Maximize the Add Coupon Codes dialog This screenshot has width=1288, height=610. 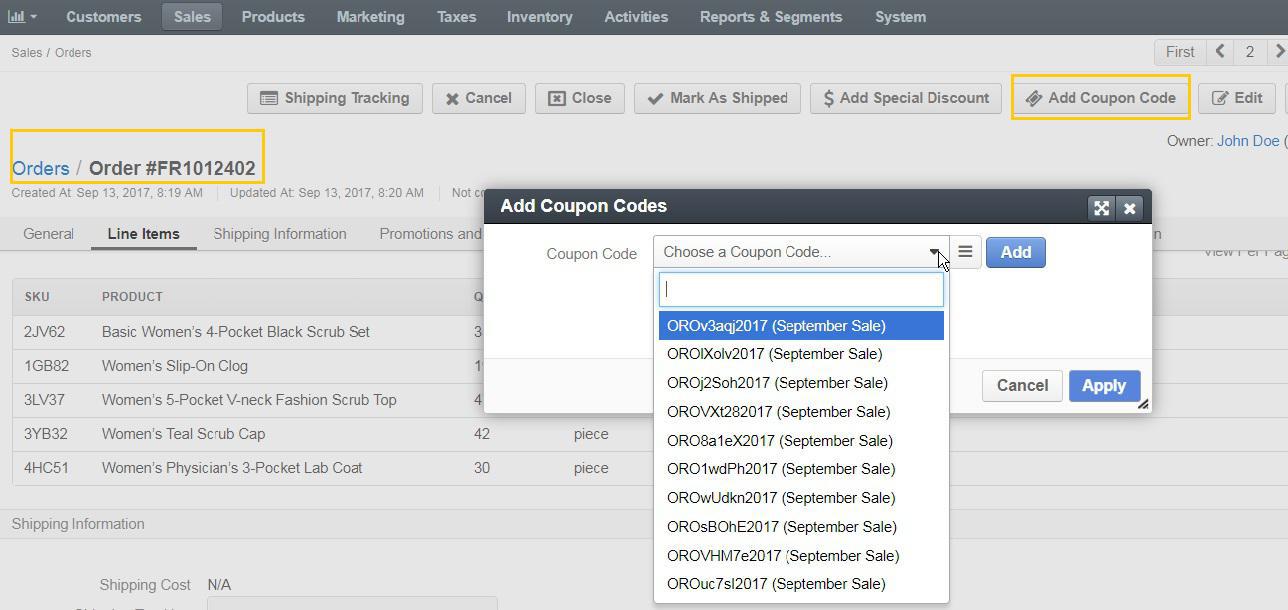point(1101,208)
